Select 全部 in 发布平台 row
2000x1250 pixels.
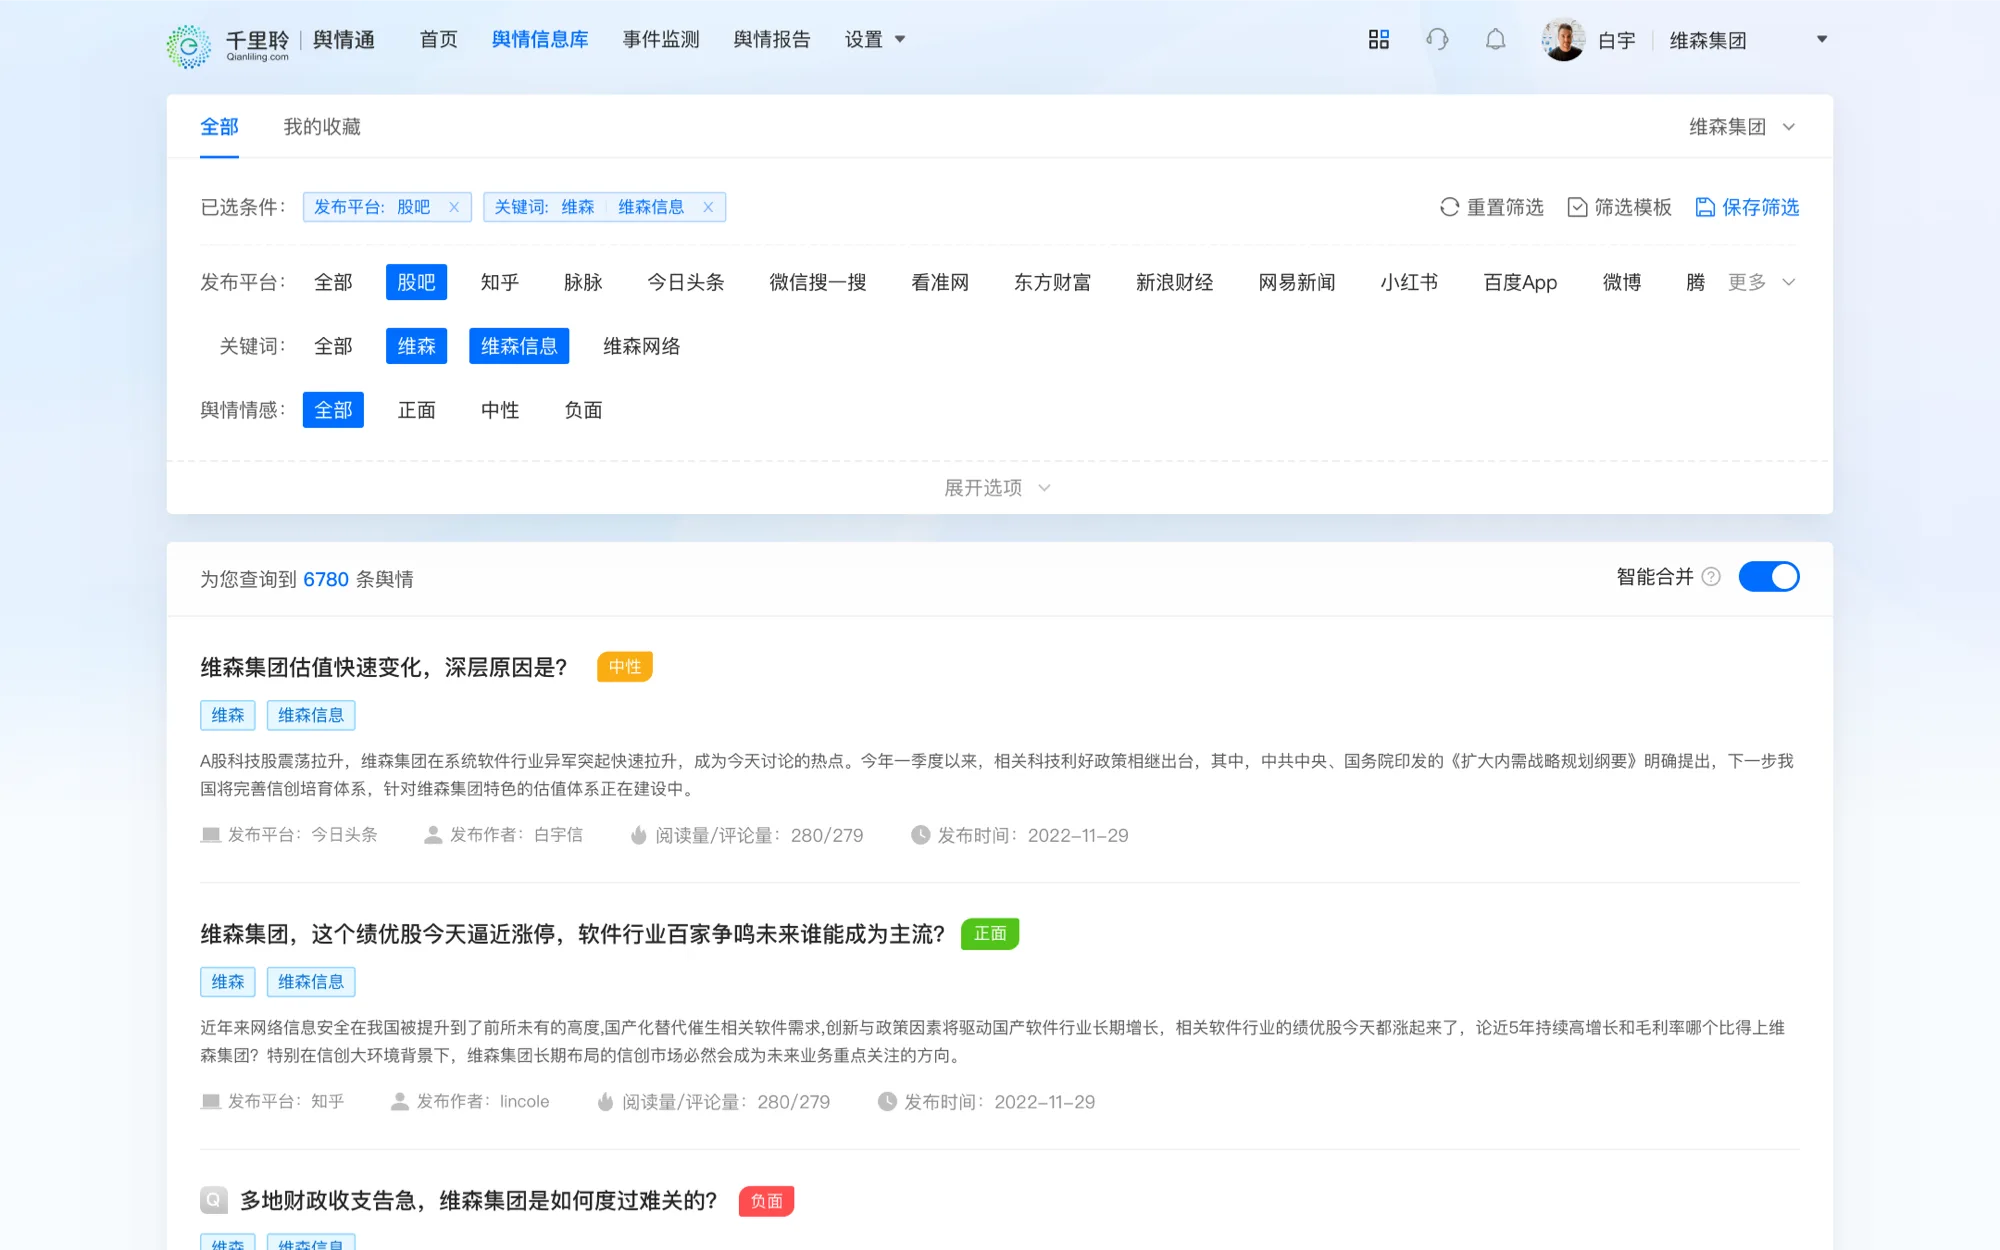click(x=333, y=282)
